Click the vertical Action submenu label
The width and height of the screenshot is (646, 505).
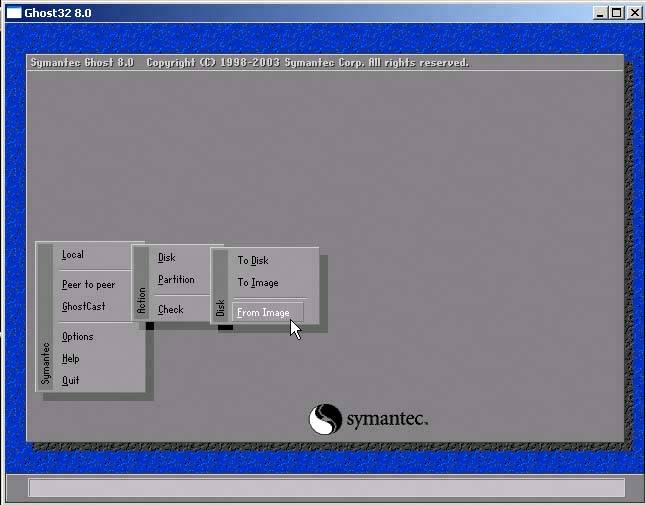tap(141, 299)
